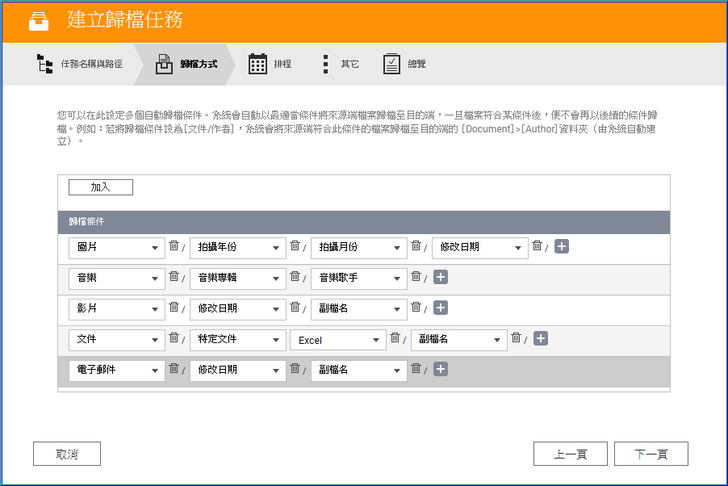728x486 pixels.
Task: Click plus icon on the 文件 row
Action: point(541,339)
